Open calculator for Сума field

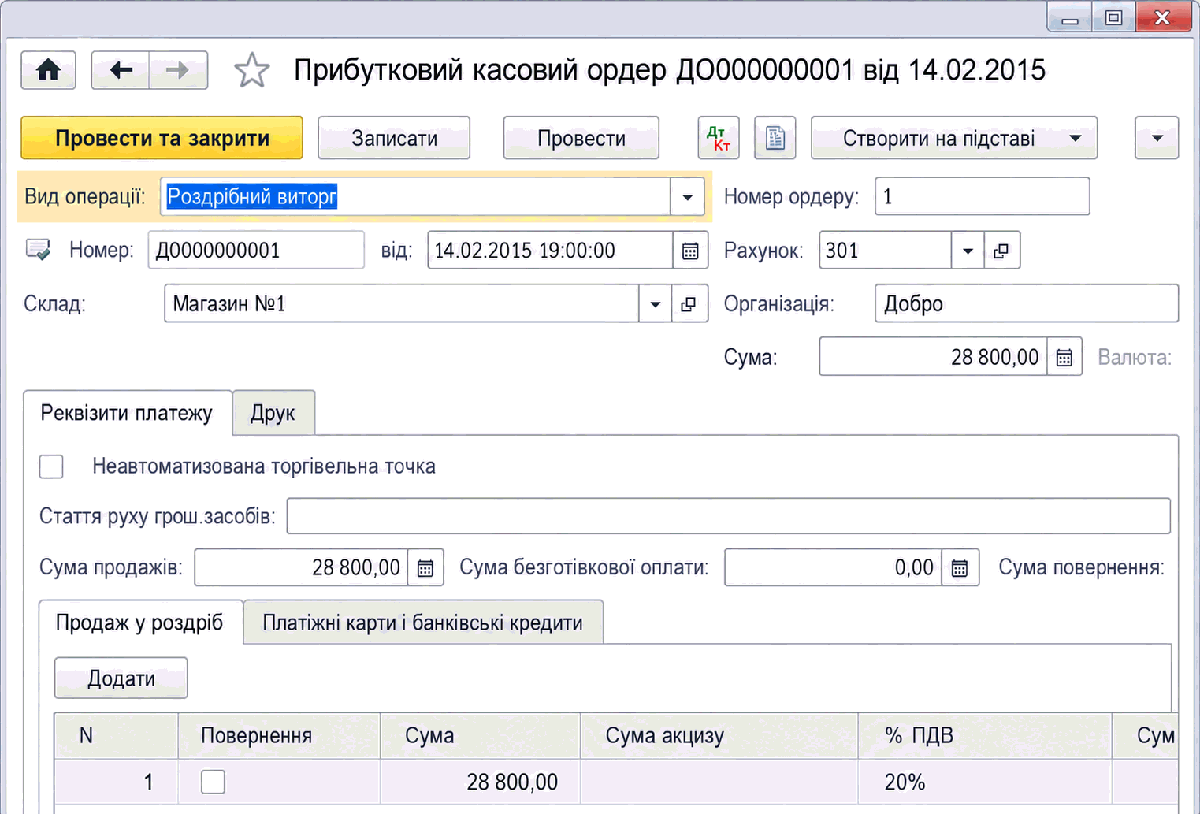[1065, 357]
